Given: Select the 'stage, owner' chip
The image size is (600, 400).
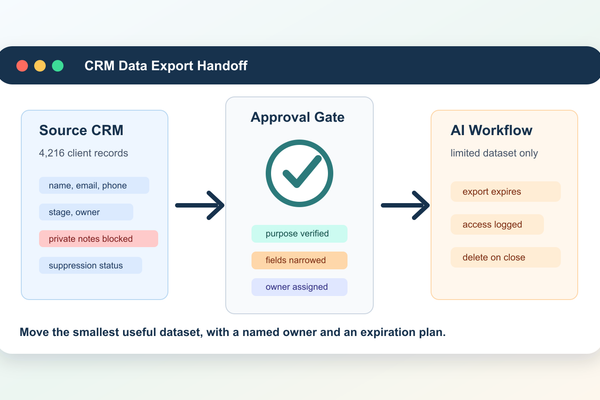Looking at the screenshot, I should pos(86,212).
